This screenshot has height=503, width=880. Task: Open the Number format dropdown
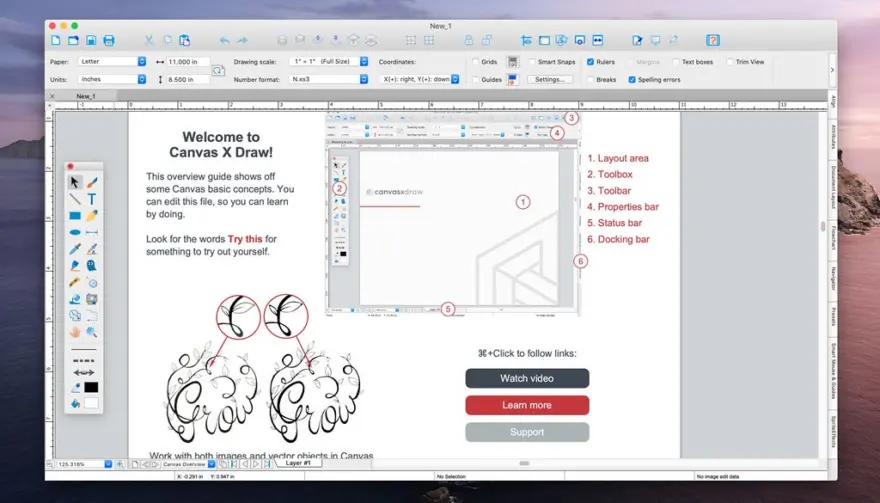329,80
